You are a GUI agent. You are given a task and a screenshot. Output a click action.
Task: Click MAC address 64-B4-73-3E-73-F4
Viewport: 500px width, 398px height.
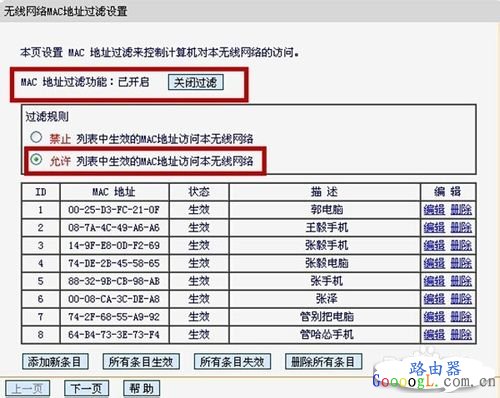[114, 334]
